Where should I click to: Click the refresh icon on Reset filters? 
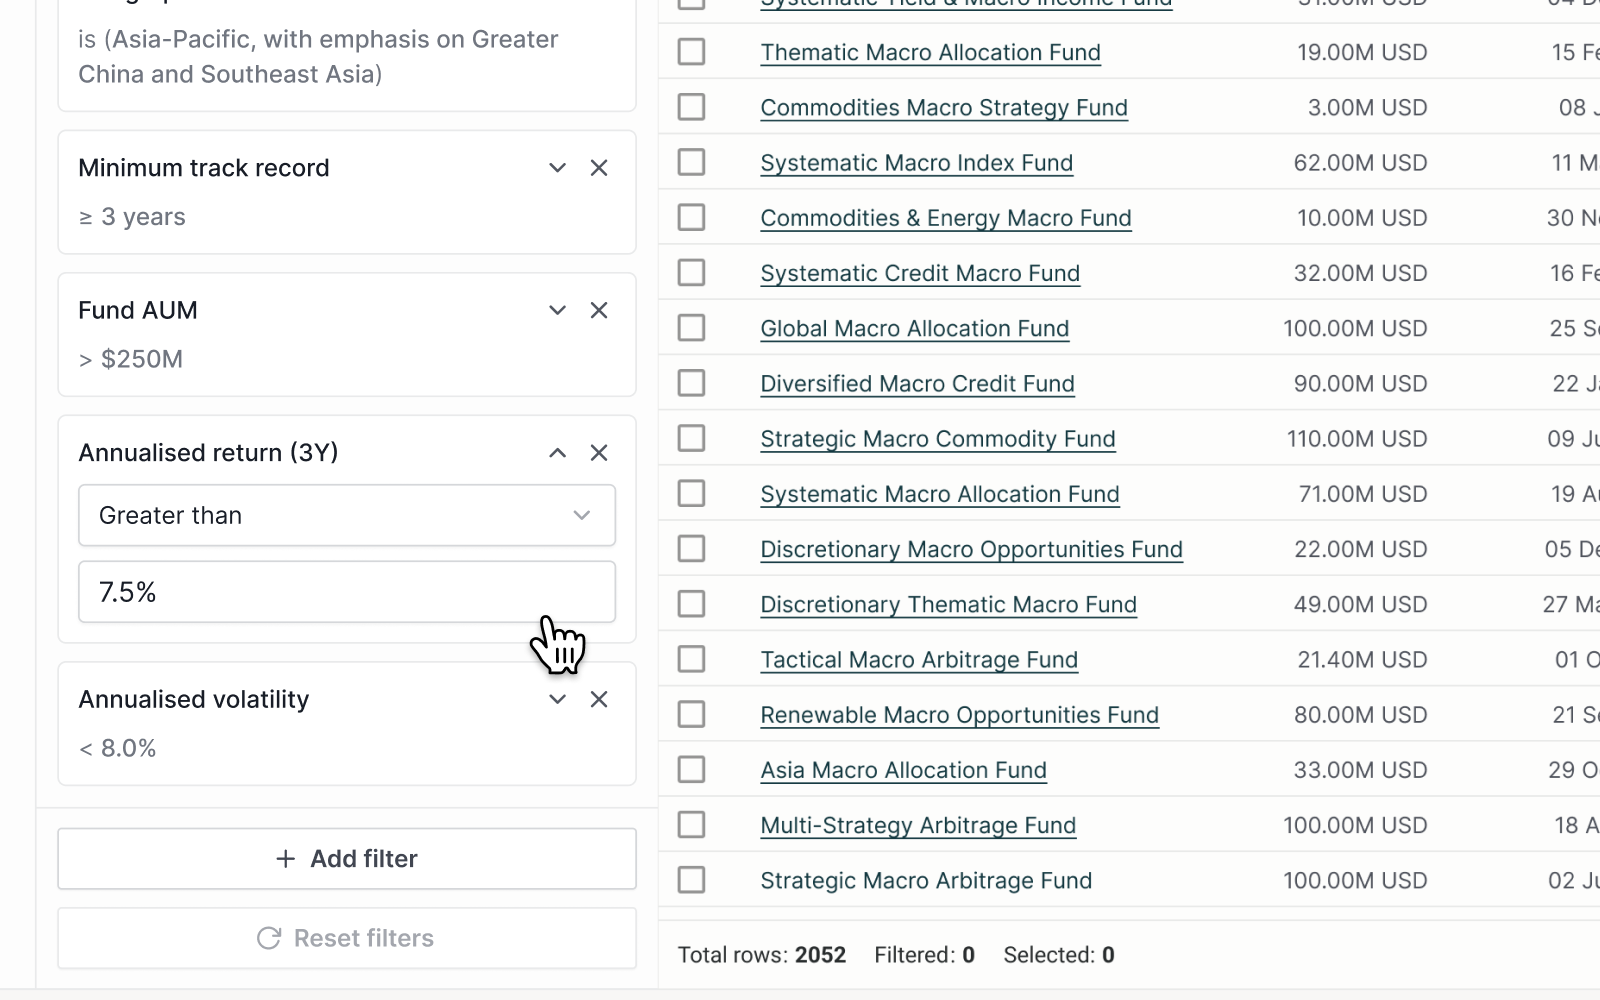[x=268, y=938]
